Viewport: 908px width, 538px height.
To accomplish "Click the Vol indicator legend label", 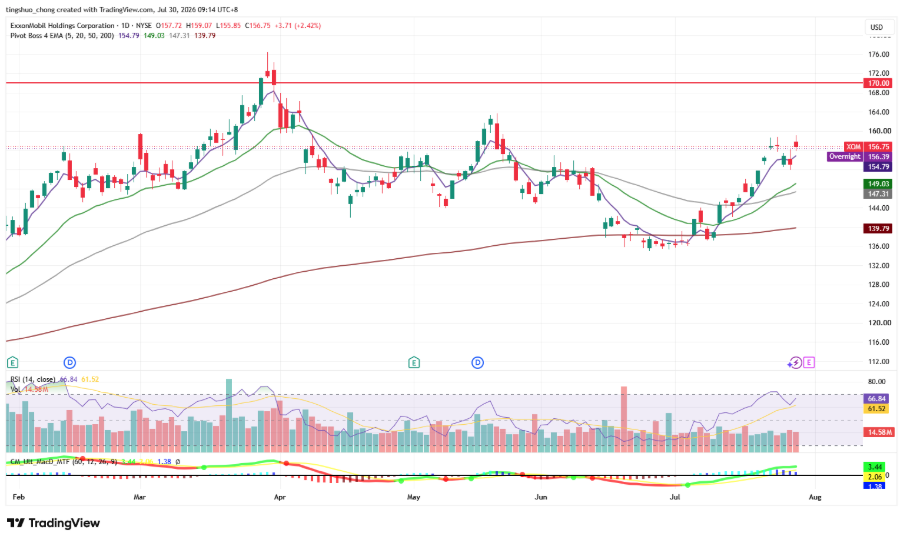I will 15,389.
